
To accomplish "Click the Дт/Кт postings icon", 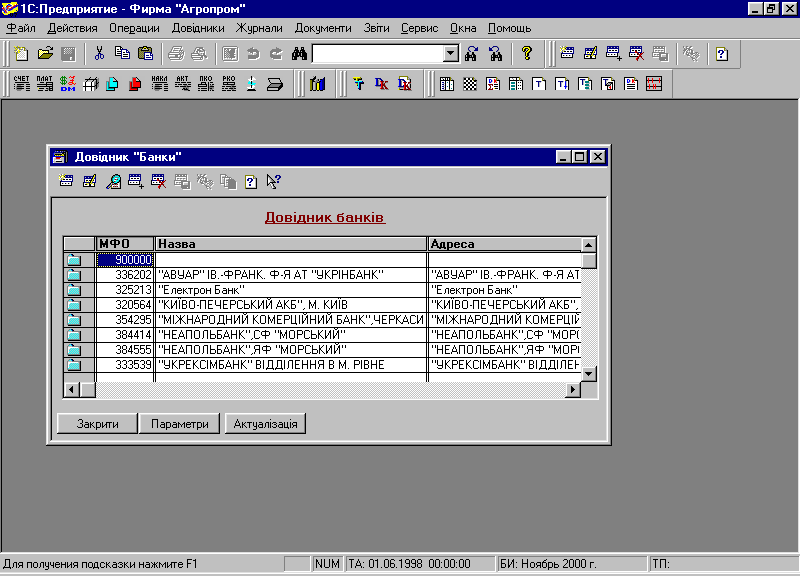I will pyautogui.click(x=381, y=84).
